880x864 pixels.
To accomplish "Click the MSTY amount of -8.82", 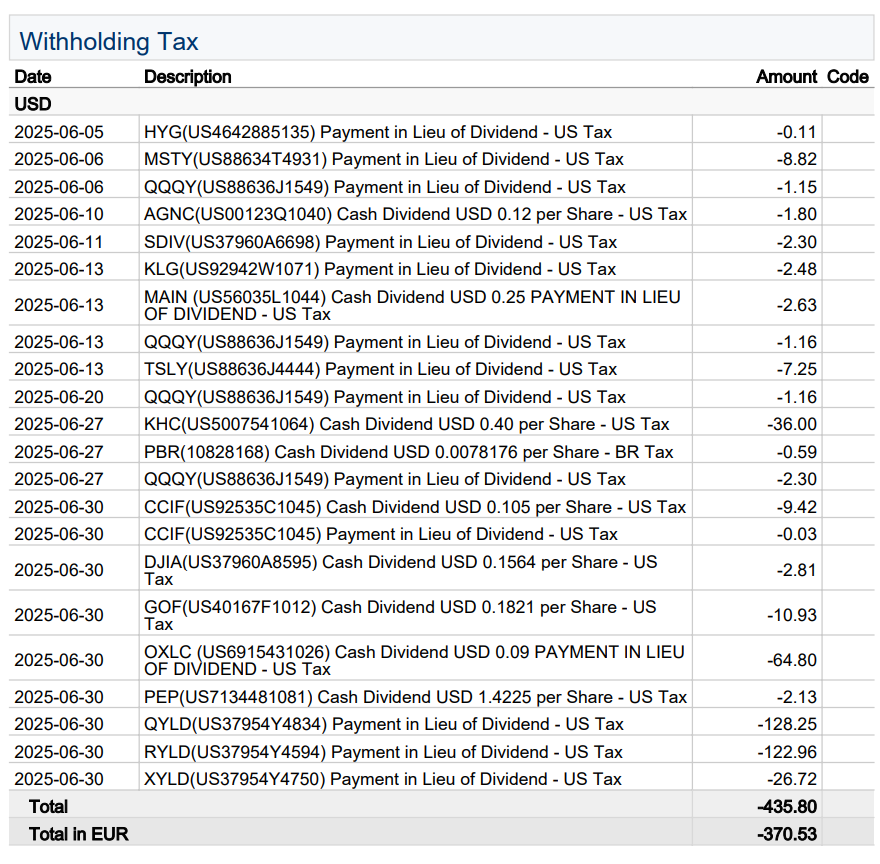I will [797, 159].
